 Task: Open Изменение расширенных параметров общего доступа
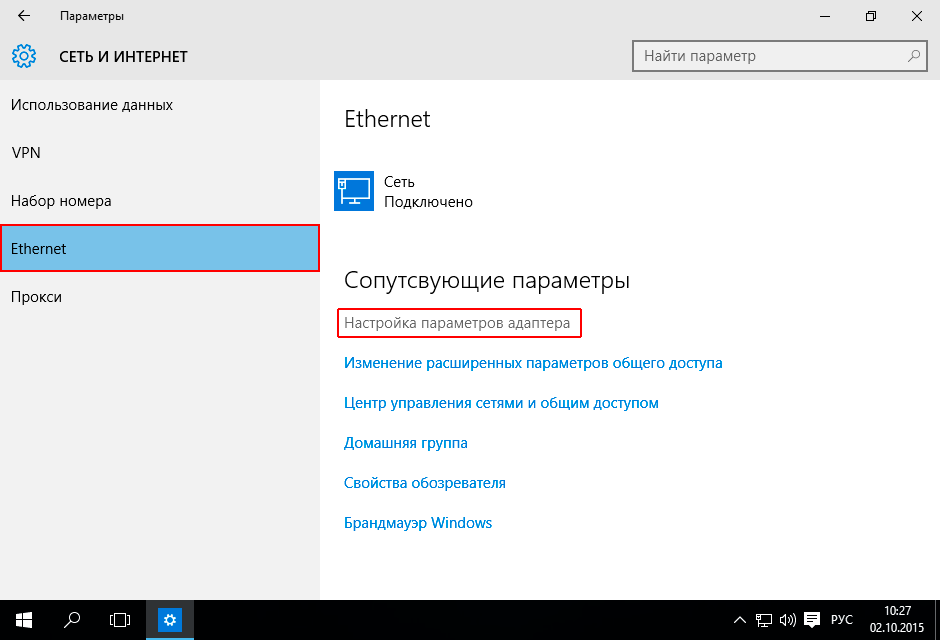click(x=533, y=363)
